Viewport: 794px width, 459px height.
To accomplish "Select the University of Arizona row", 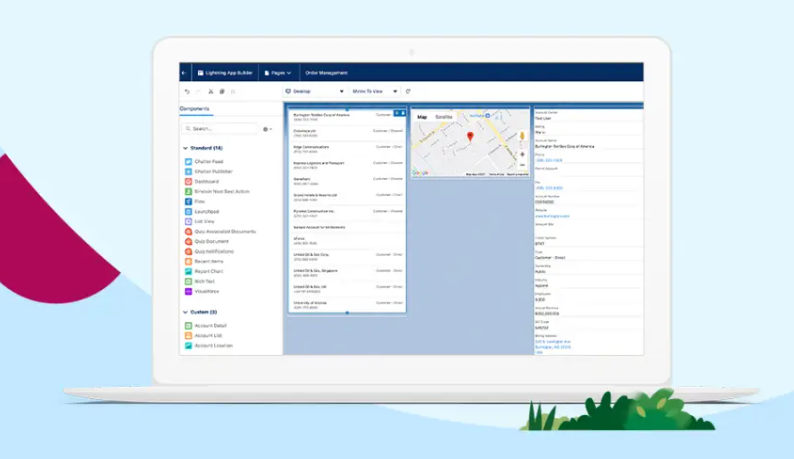I will 347,304.
